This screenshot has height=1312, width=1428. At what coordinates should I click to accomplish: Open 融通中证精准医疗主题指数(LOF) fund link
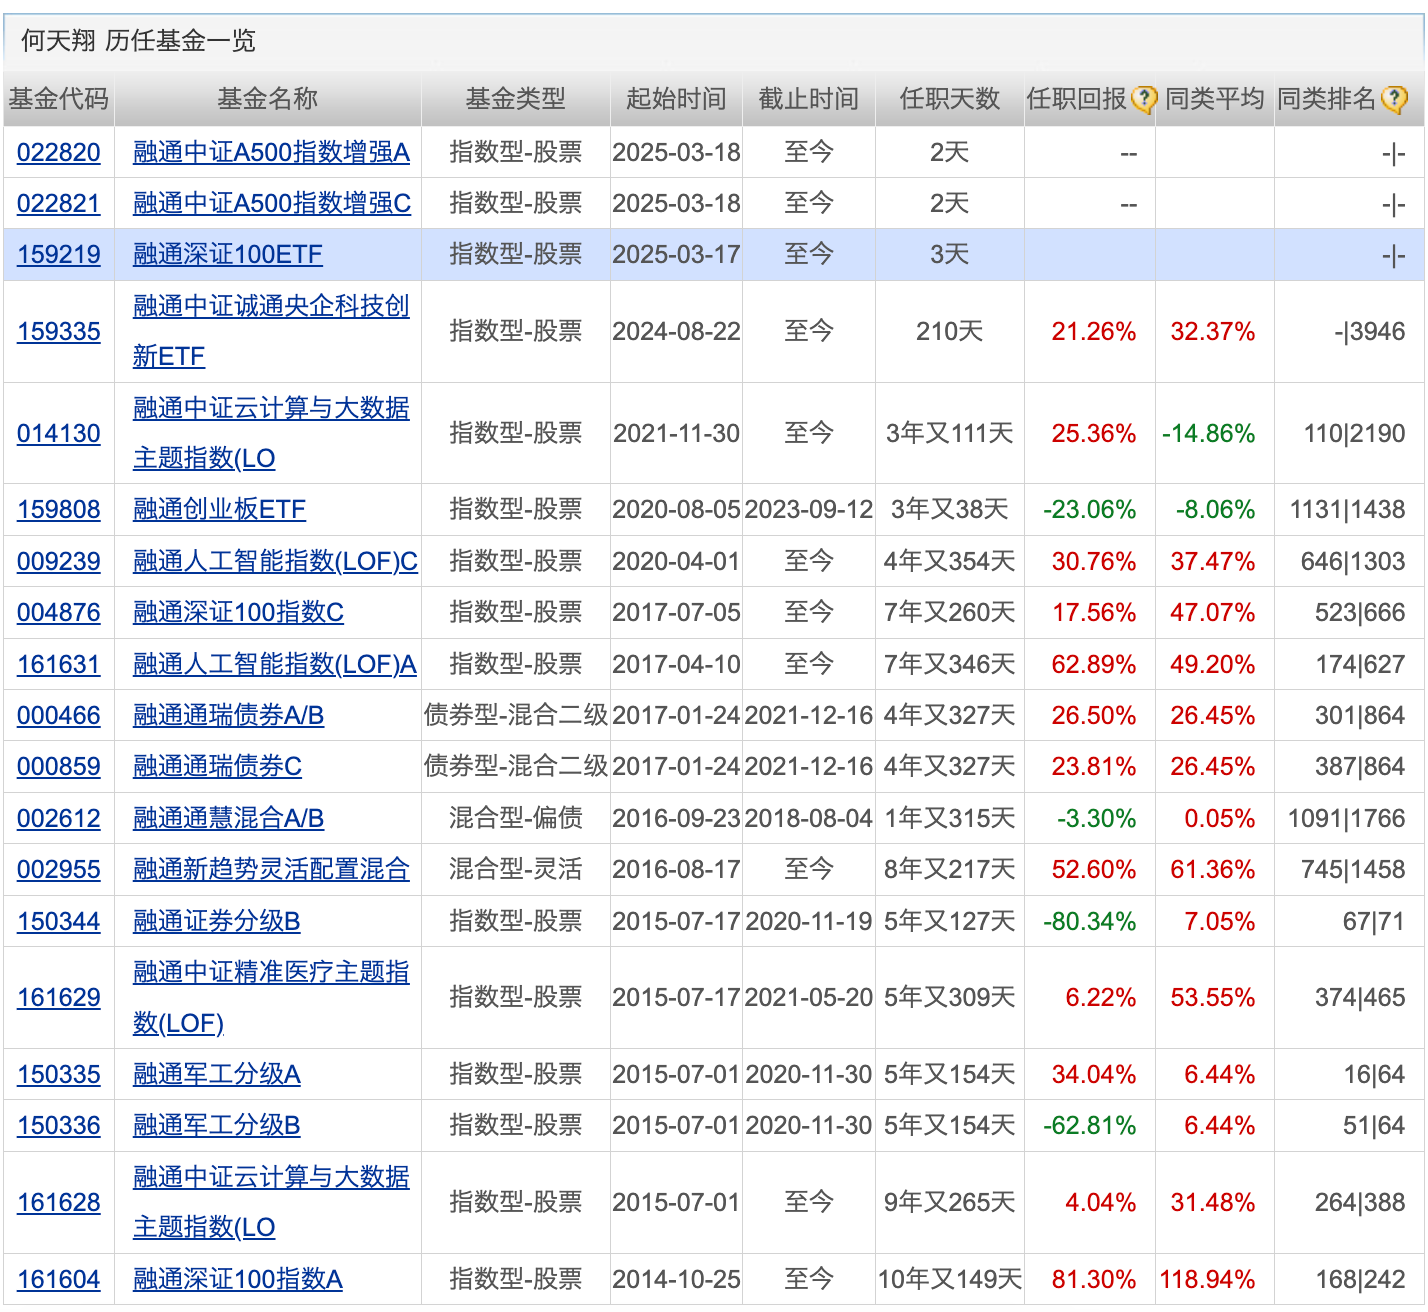pos(271,997)
